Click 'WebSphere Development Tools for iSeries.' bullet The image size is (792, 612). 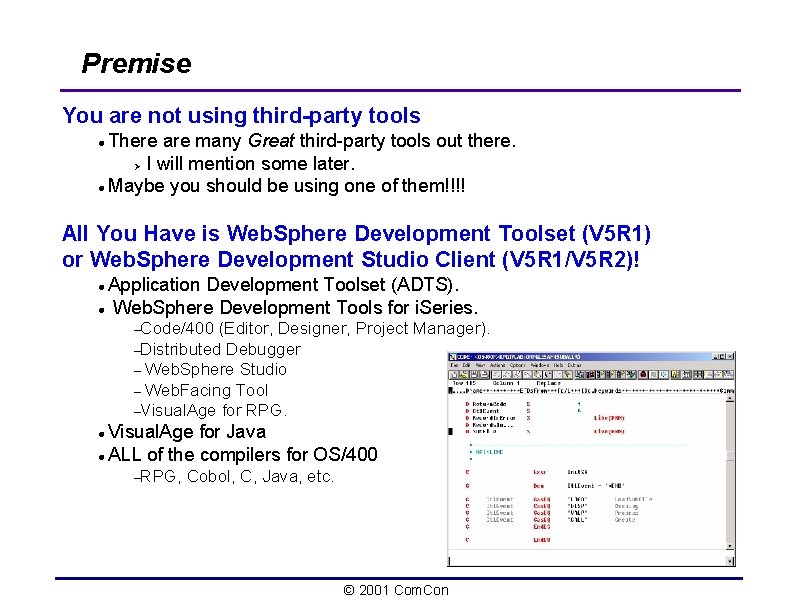pos(295,308)
